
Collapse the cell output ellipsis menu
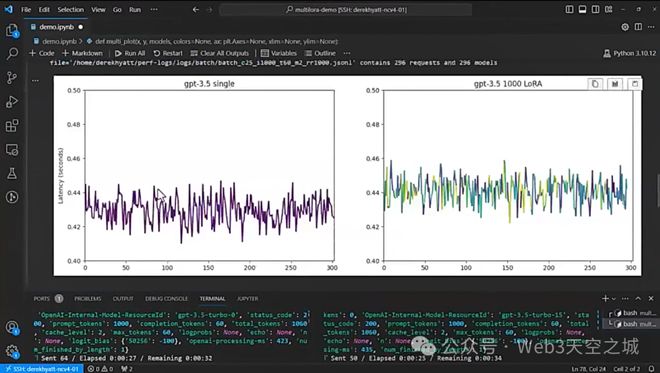pyautogui.click(x=35, y=80)
